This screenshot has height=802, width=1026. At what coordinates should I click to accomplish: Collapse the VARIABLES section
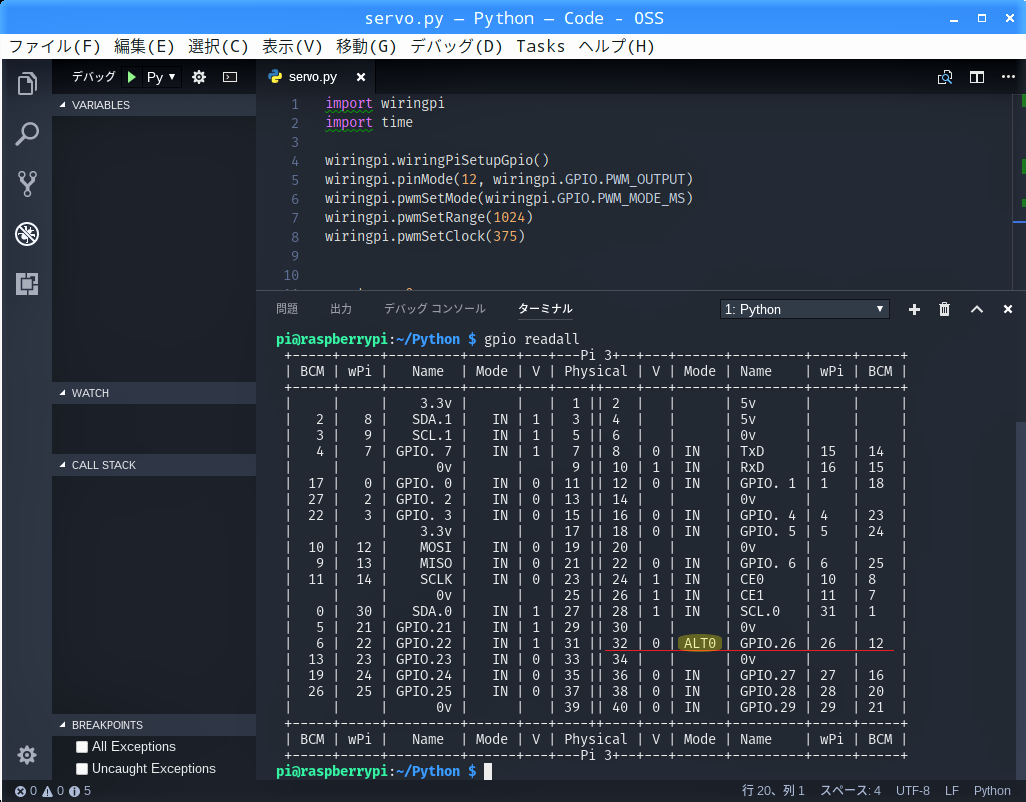tap(154, 105)
